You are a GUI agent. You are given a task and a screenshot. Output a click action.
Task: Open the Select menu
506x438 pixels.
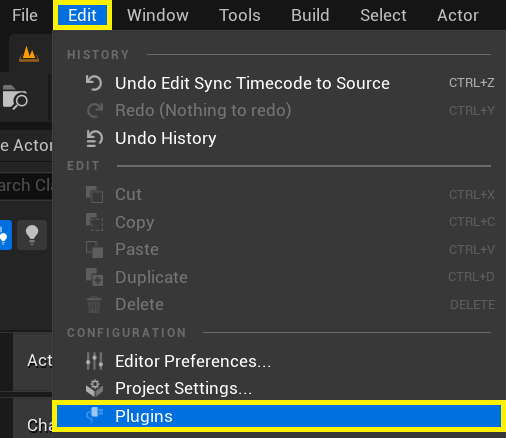[383, 15]
